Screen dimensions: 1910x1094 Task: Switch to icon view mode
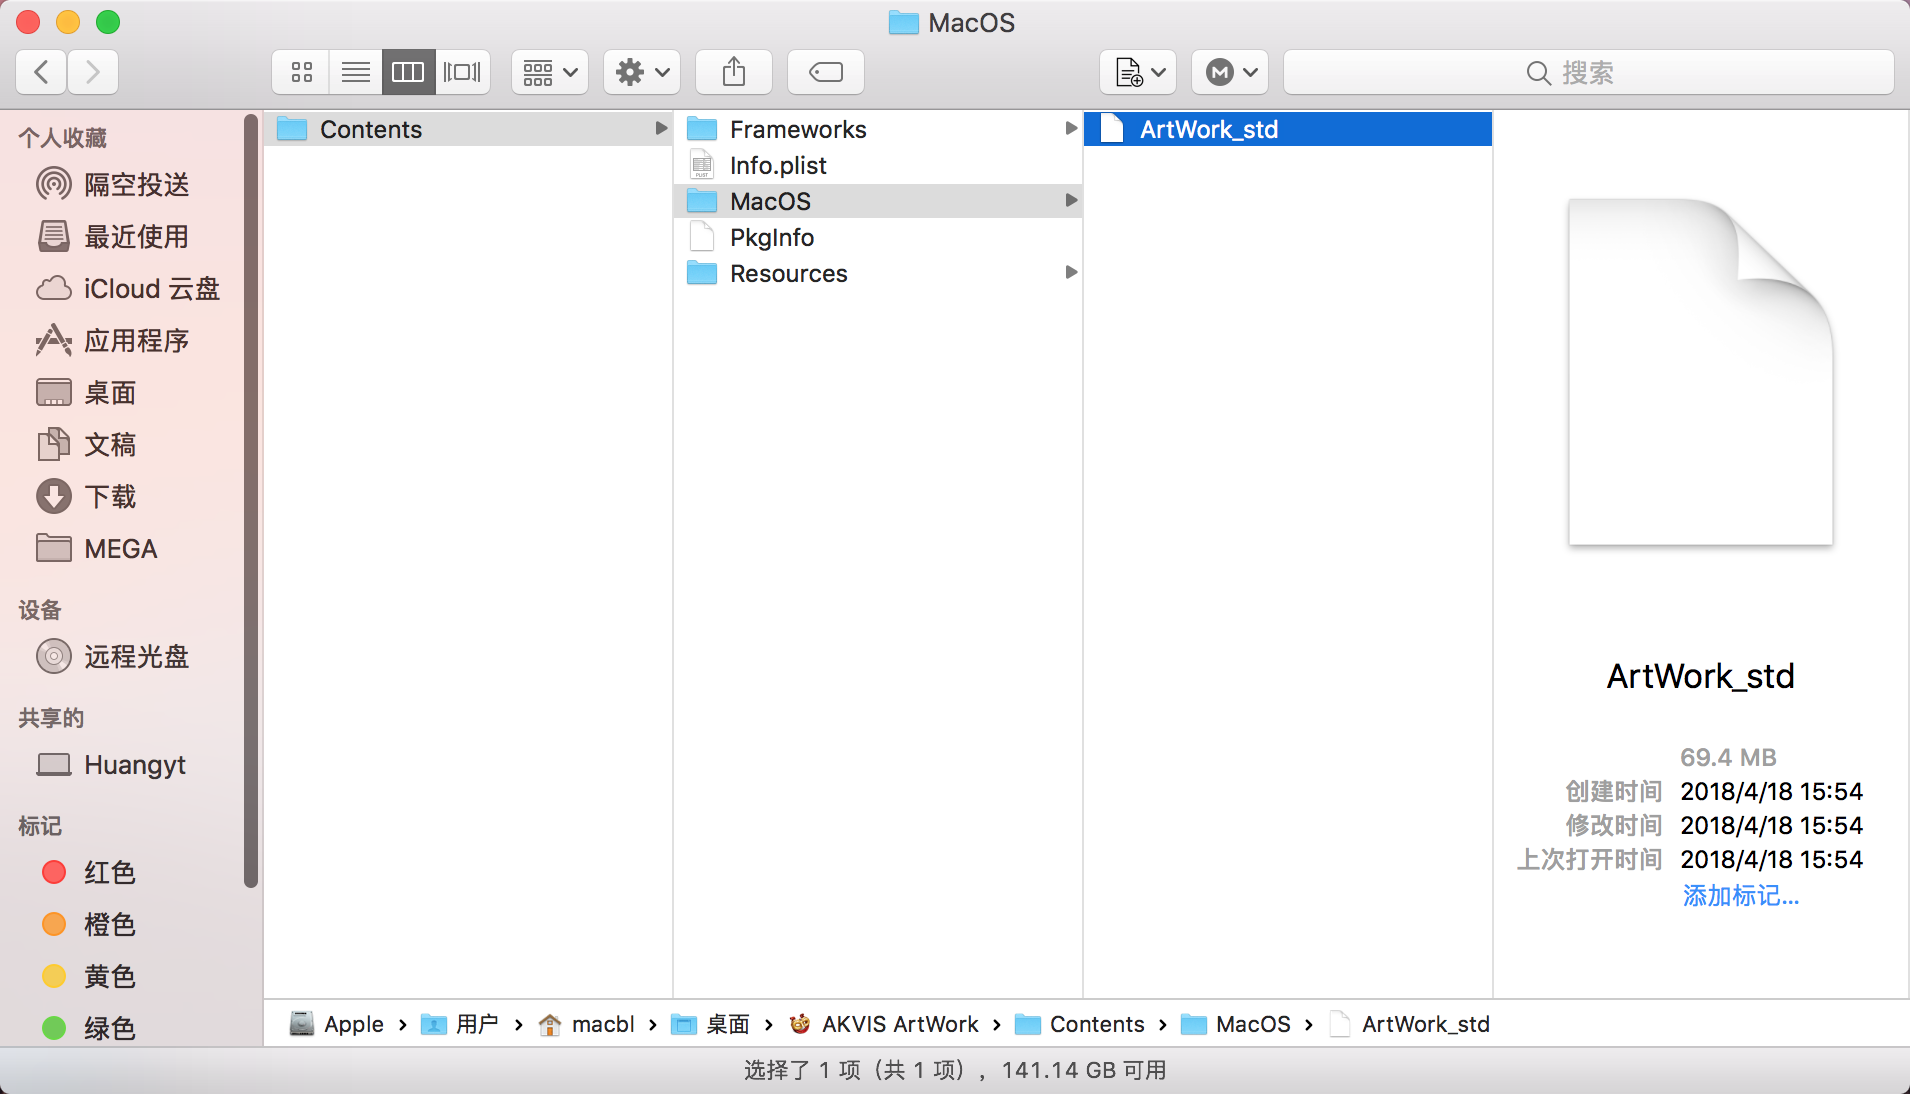(x=301, y=72)
